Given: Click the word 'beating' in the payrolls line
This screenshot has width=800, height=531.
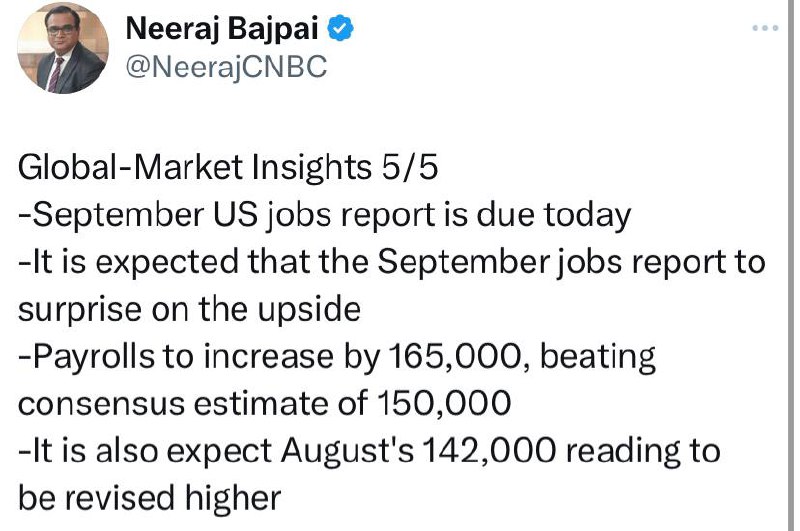Looking at the screenshot, I should [x=597, y=357].
